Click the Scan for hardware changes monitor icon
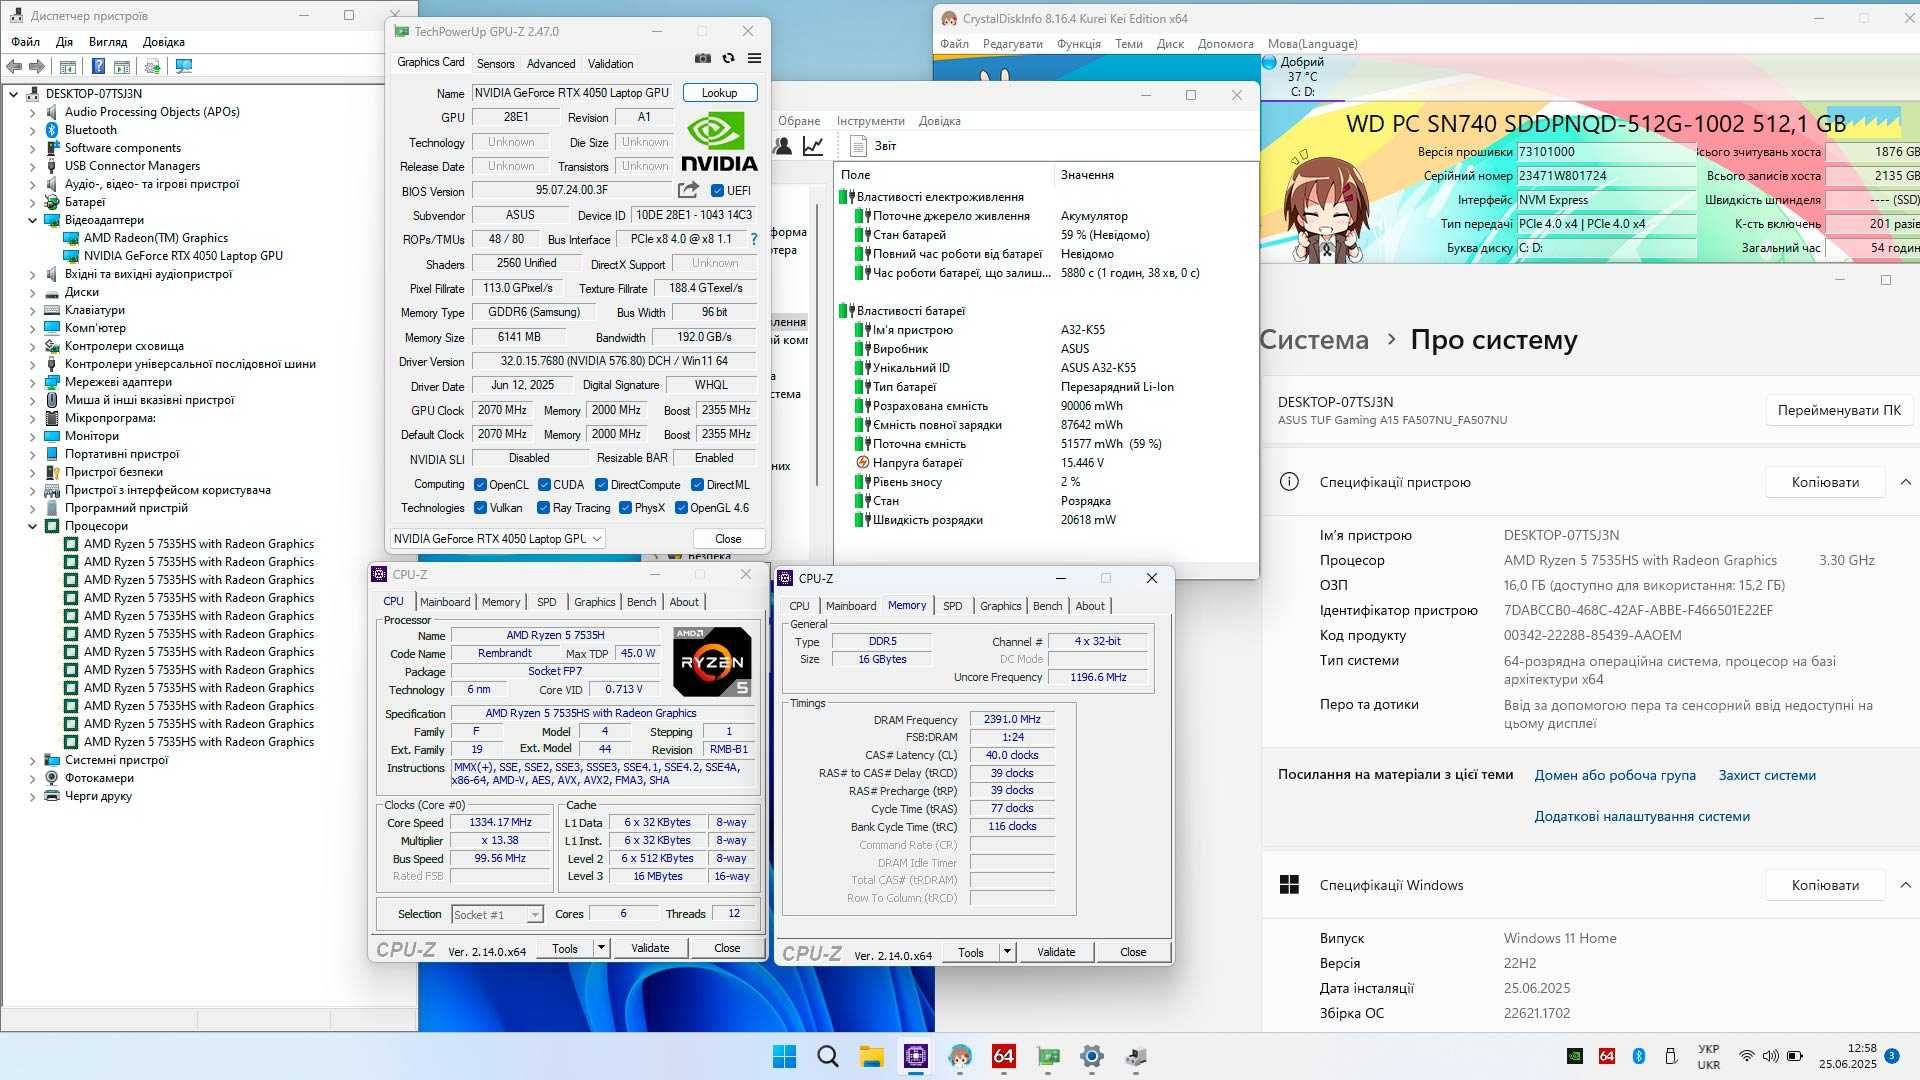The width and height of the screenshot is (1920, 1080). (x=184, y=66)
